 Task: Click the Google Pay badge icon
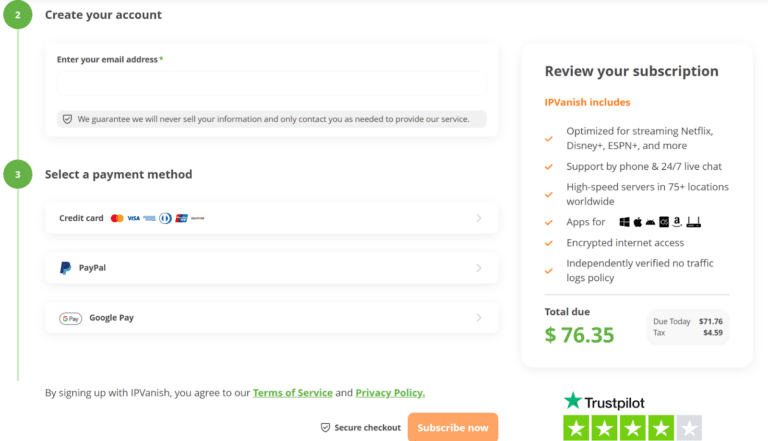pos(70,318)
